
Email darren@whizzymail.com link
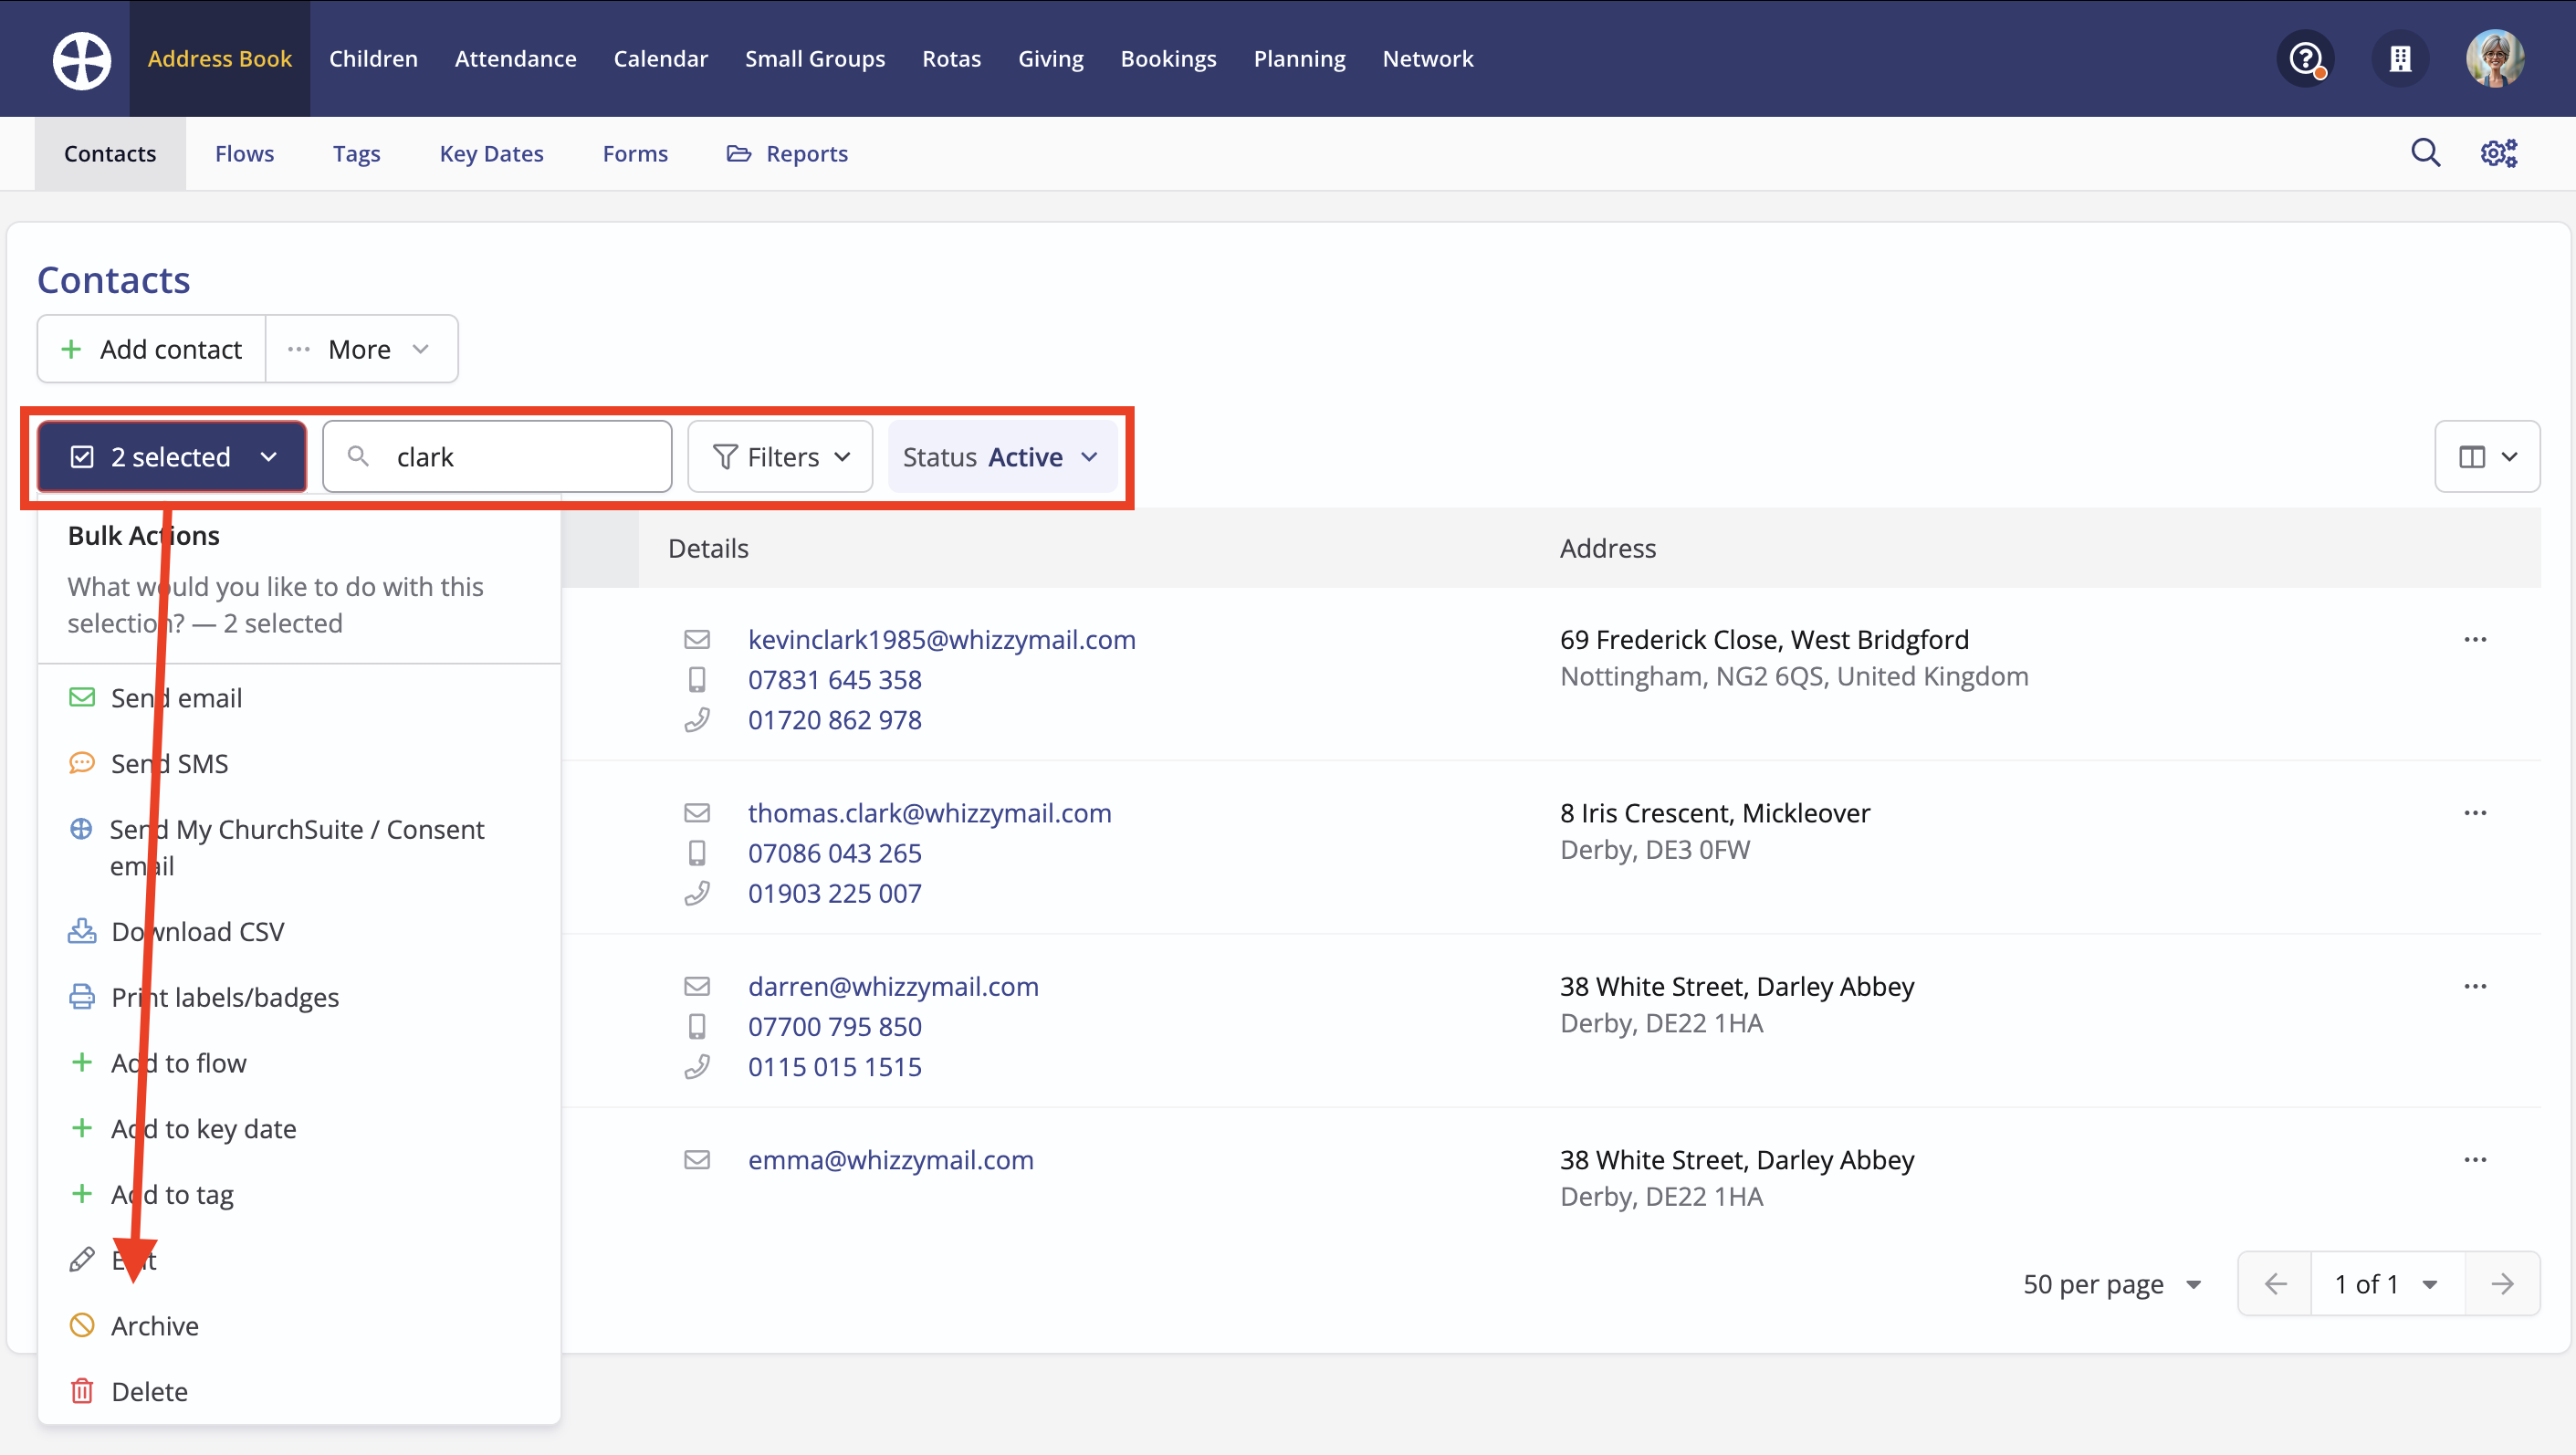[x=893, y=986]
